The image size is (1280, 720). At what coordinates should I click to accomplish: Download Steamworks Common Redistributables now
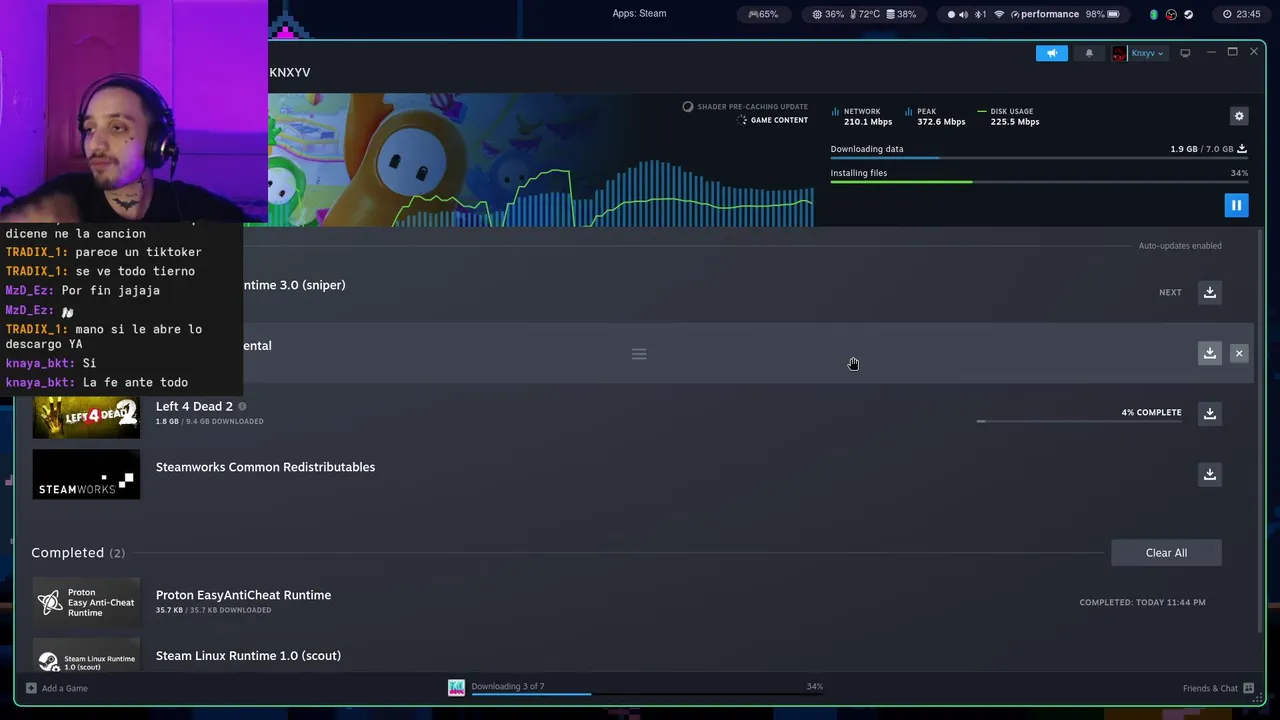point(1210,474)
